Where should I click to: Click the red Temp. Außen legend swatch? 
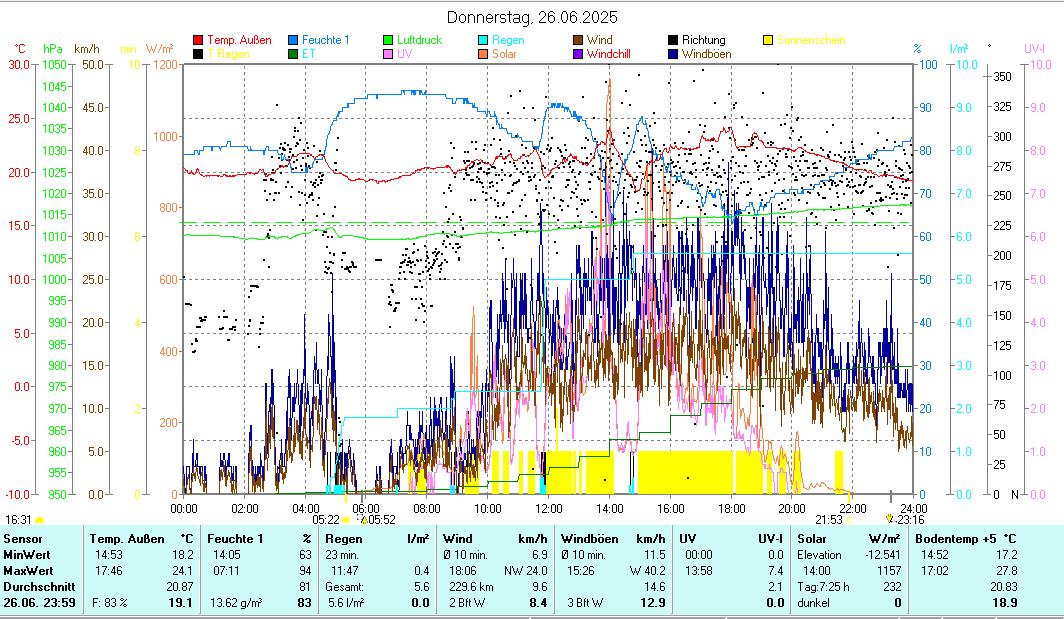198,40
